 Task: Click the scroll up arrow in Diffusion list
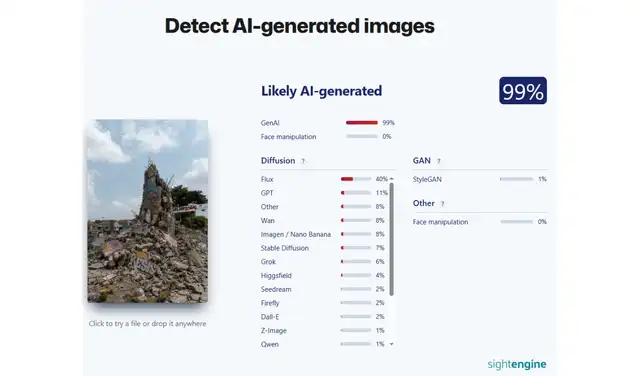[x=391, y=179]
